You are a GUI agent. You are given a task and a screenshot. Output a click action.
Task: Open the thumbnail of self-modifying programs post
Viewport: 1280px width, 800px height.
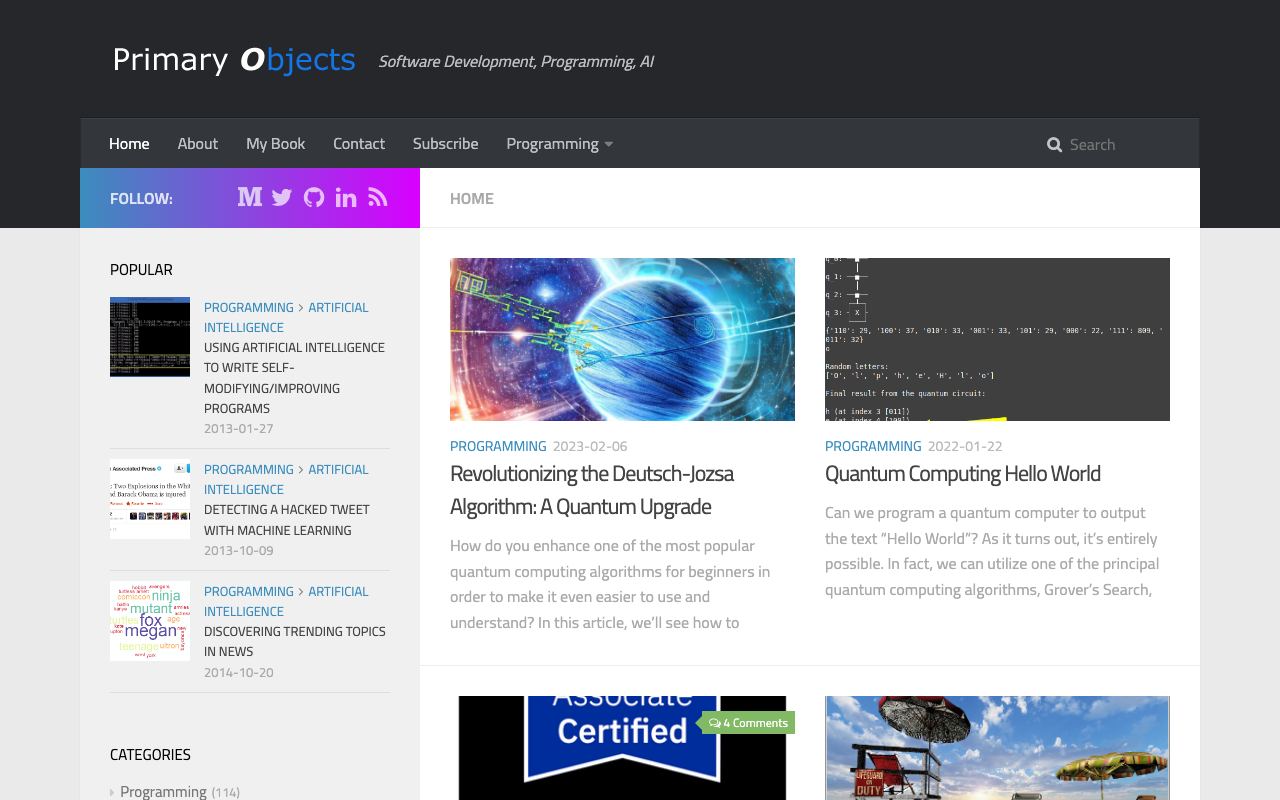point(150,337)
